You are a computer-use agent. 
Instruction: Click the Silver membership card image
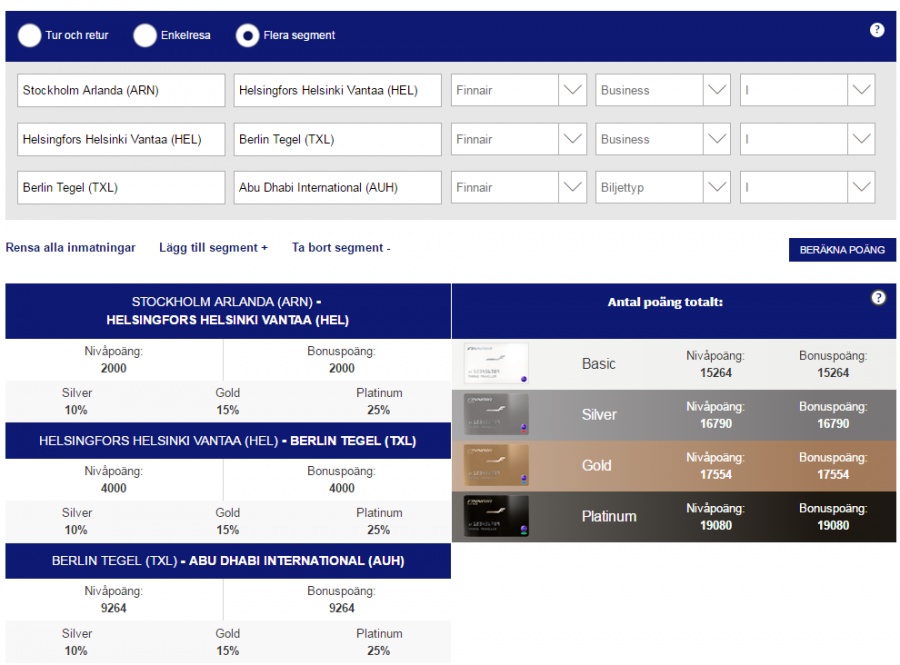click(x=497, y=414)
